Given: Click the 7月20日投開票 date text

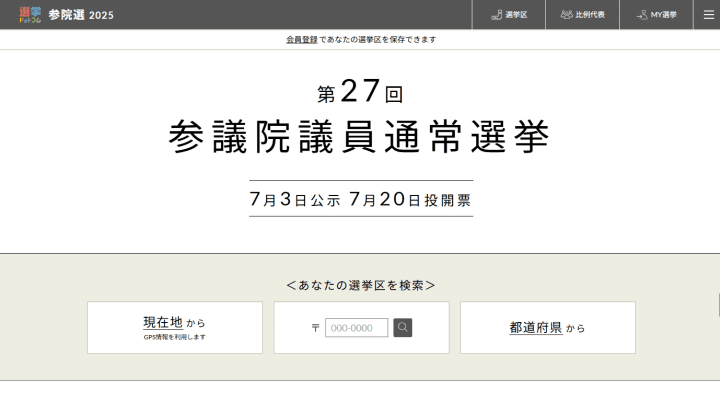Looking at the screenshot, I should coord(410,199).
